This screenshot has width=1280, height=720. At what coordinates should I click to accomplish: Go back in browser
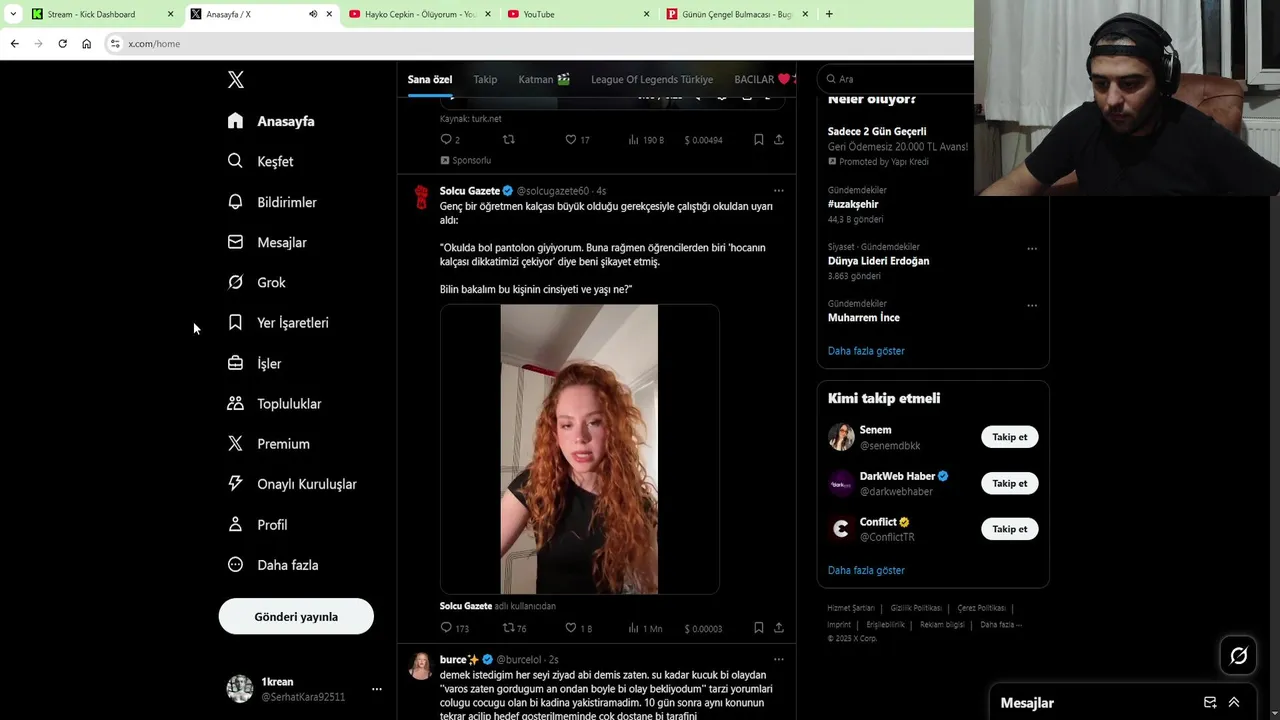tap(14, 43)
